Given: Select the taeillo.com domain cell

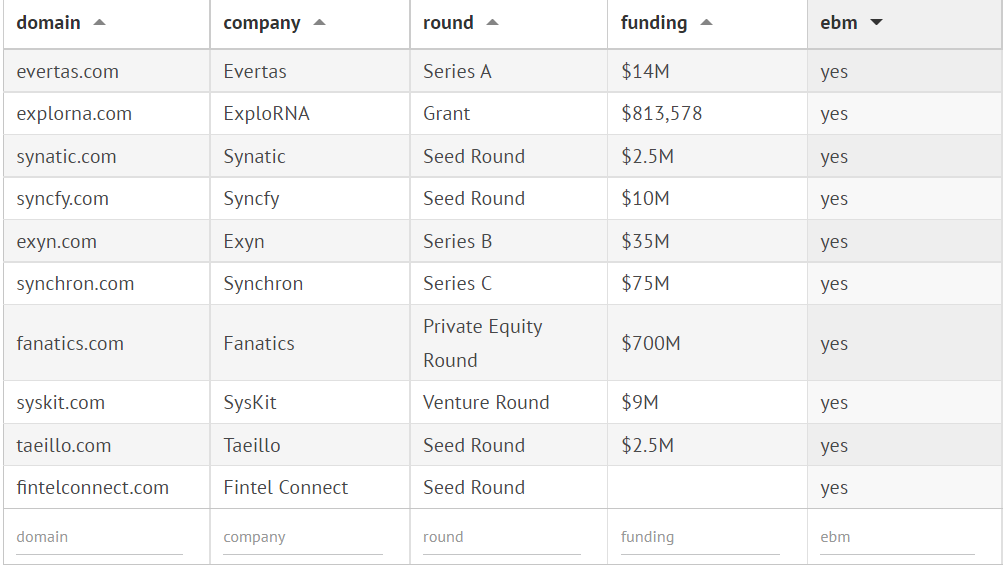Looking at the screenshot, I should point(64,446).
